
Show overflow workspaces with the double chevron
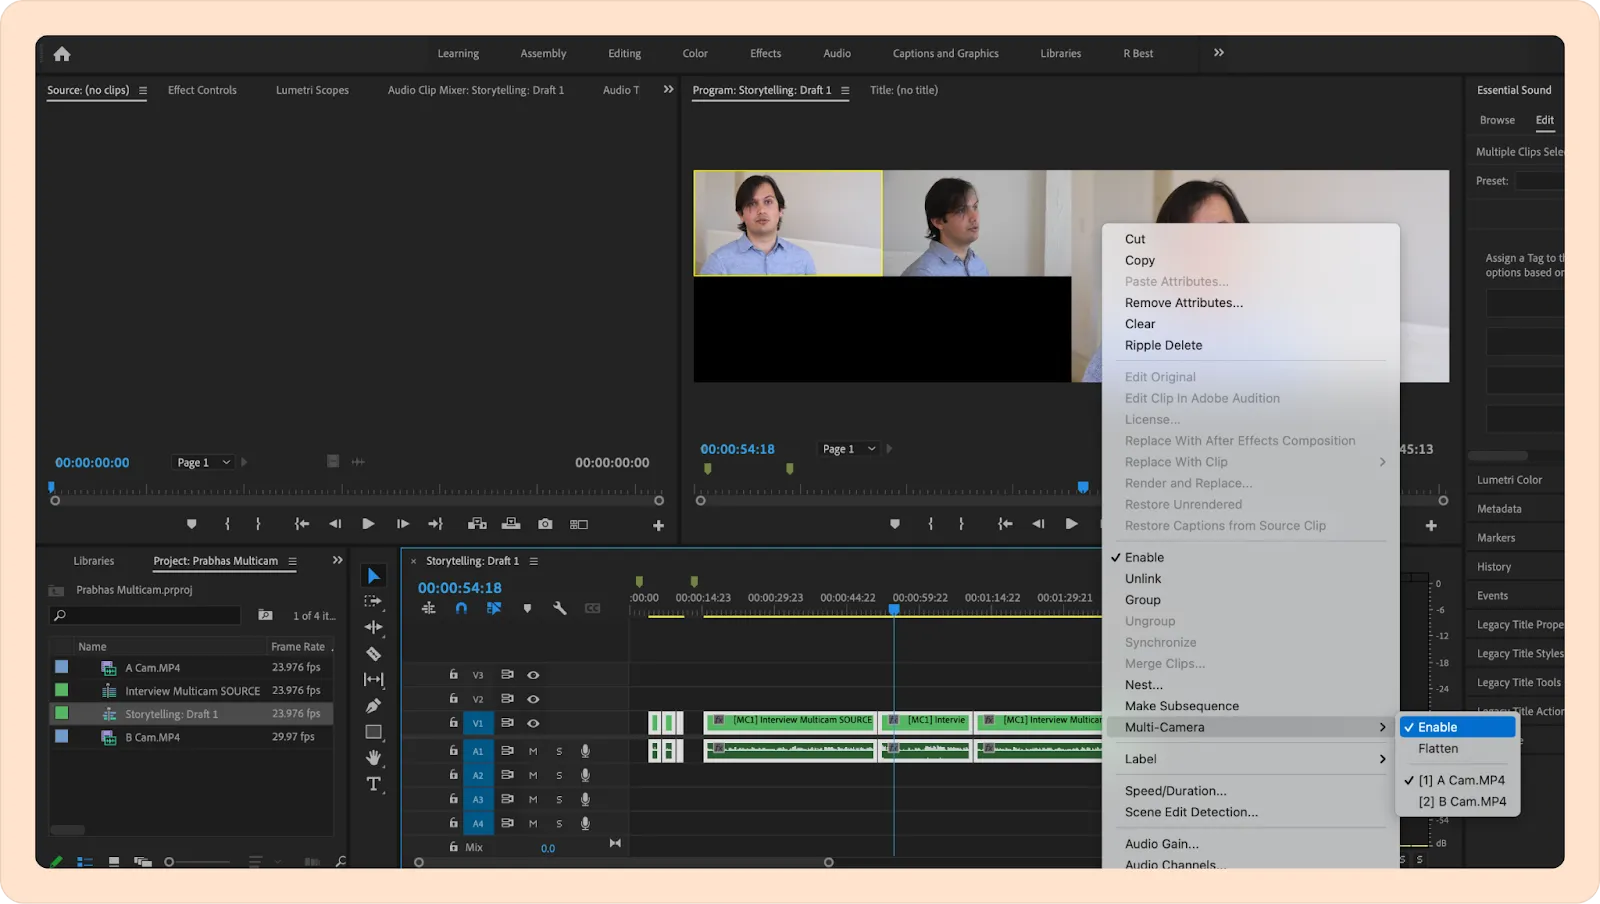tap(1218, 53)
